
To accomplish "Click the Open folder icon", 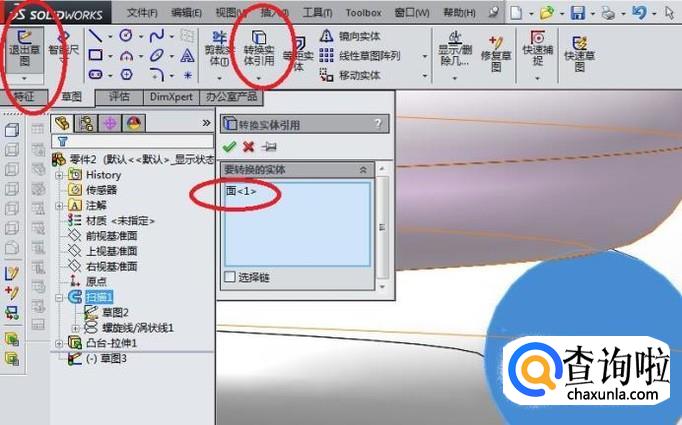I will pos(547,13).
